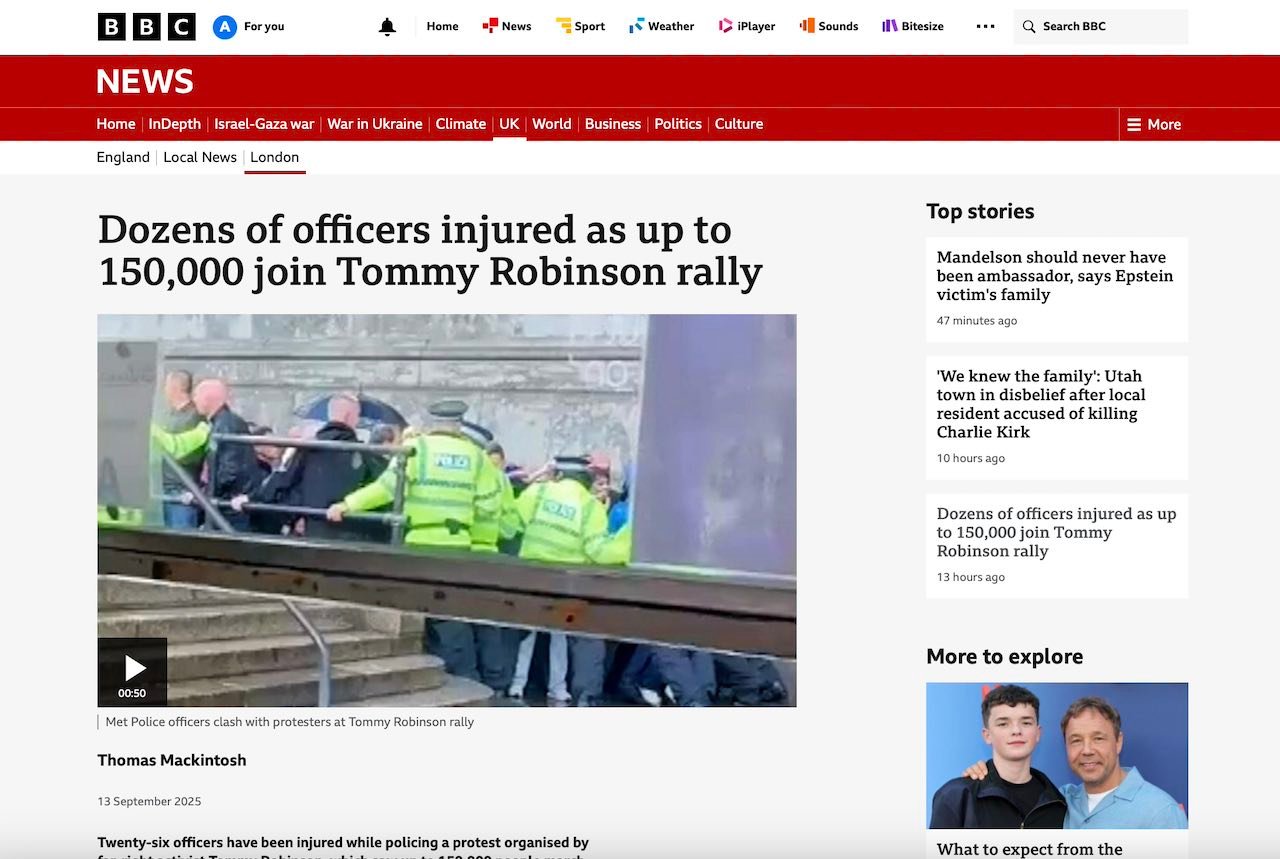This screenshot has width=1280, height=859.
Task: Click the BBC logo
Action: click(146, 27)
